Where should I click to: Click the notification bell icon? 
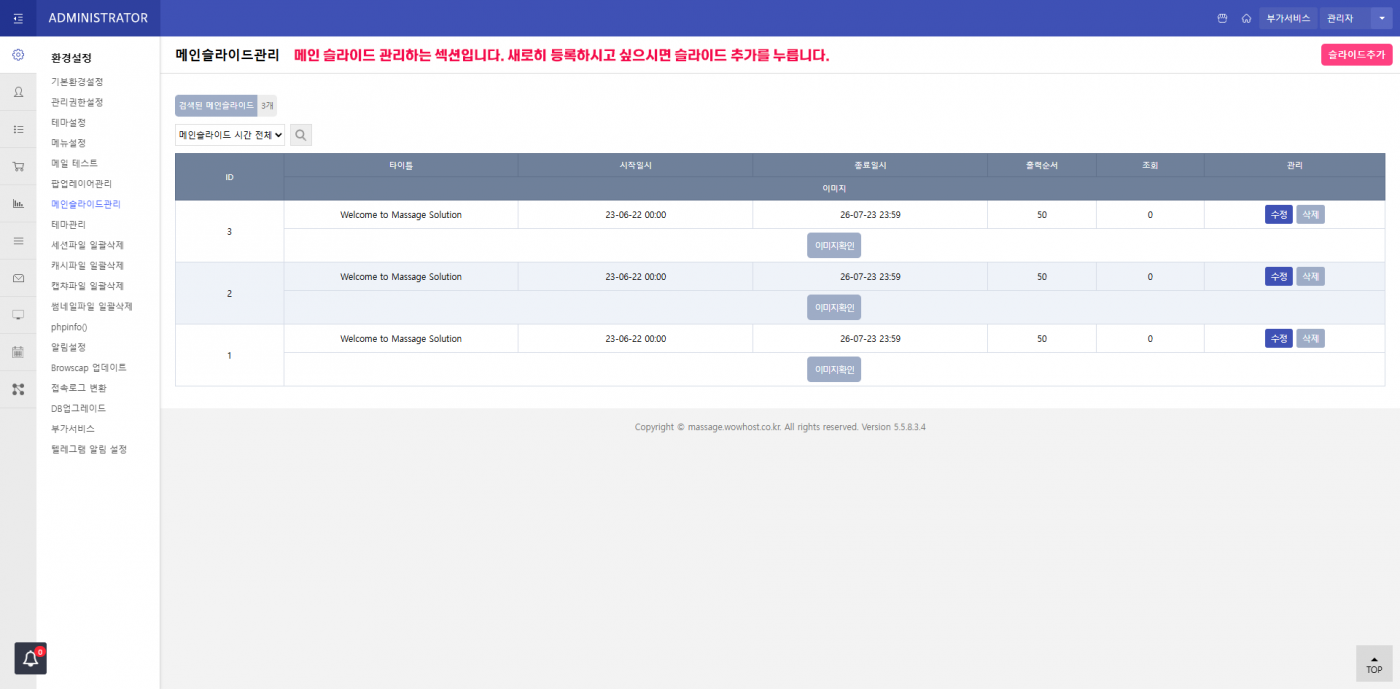tap(30, 658)
